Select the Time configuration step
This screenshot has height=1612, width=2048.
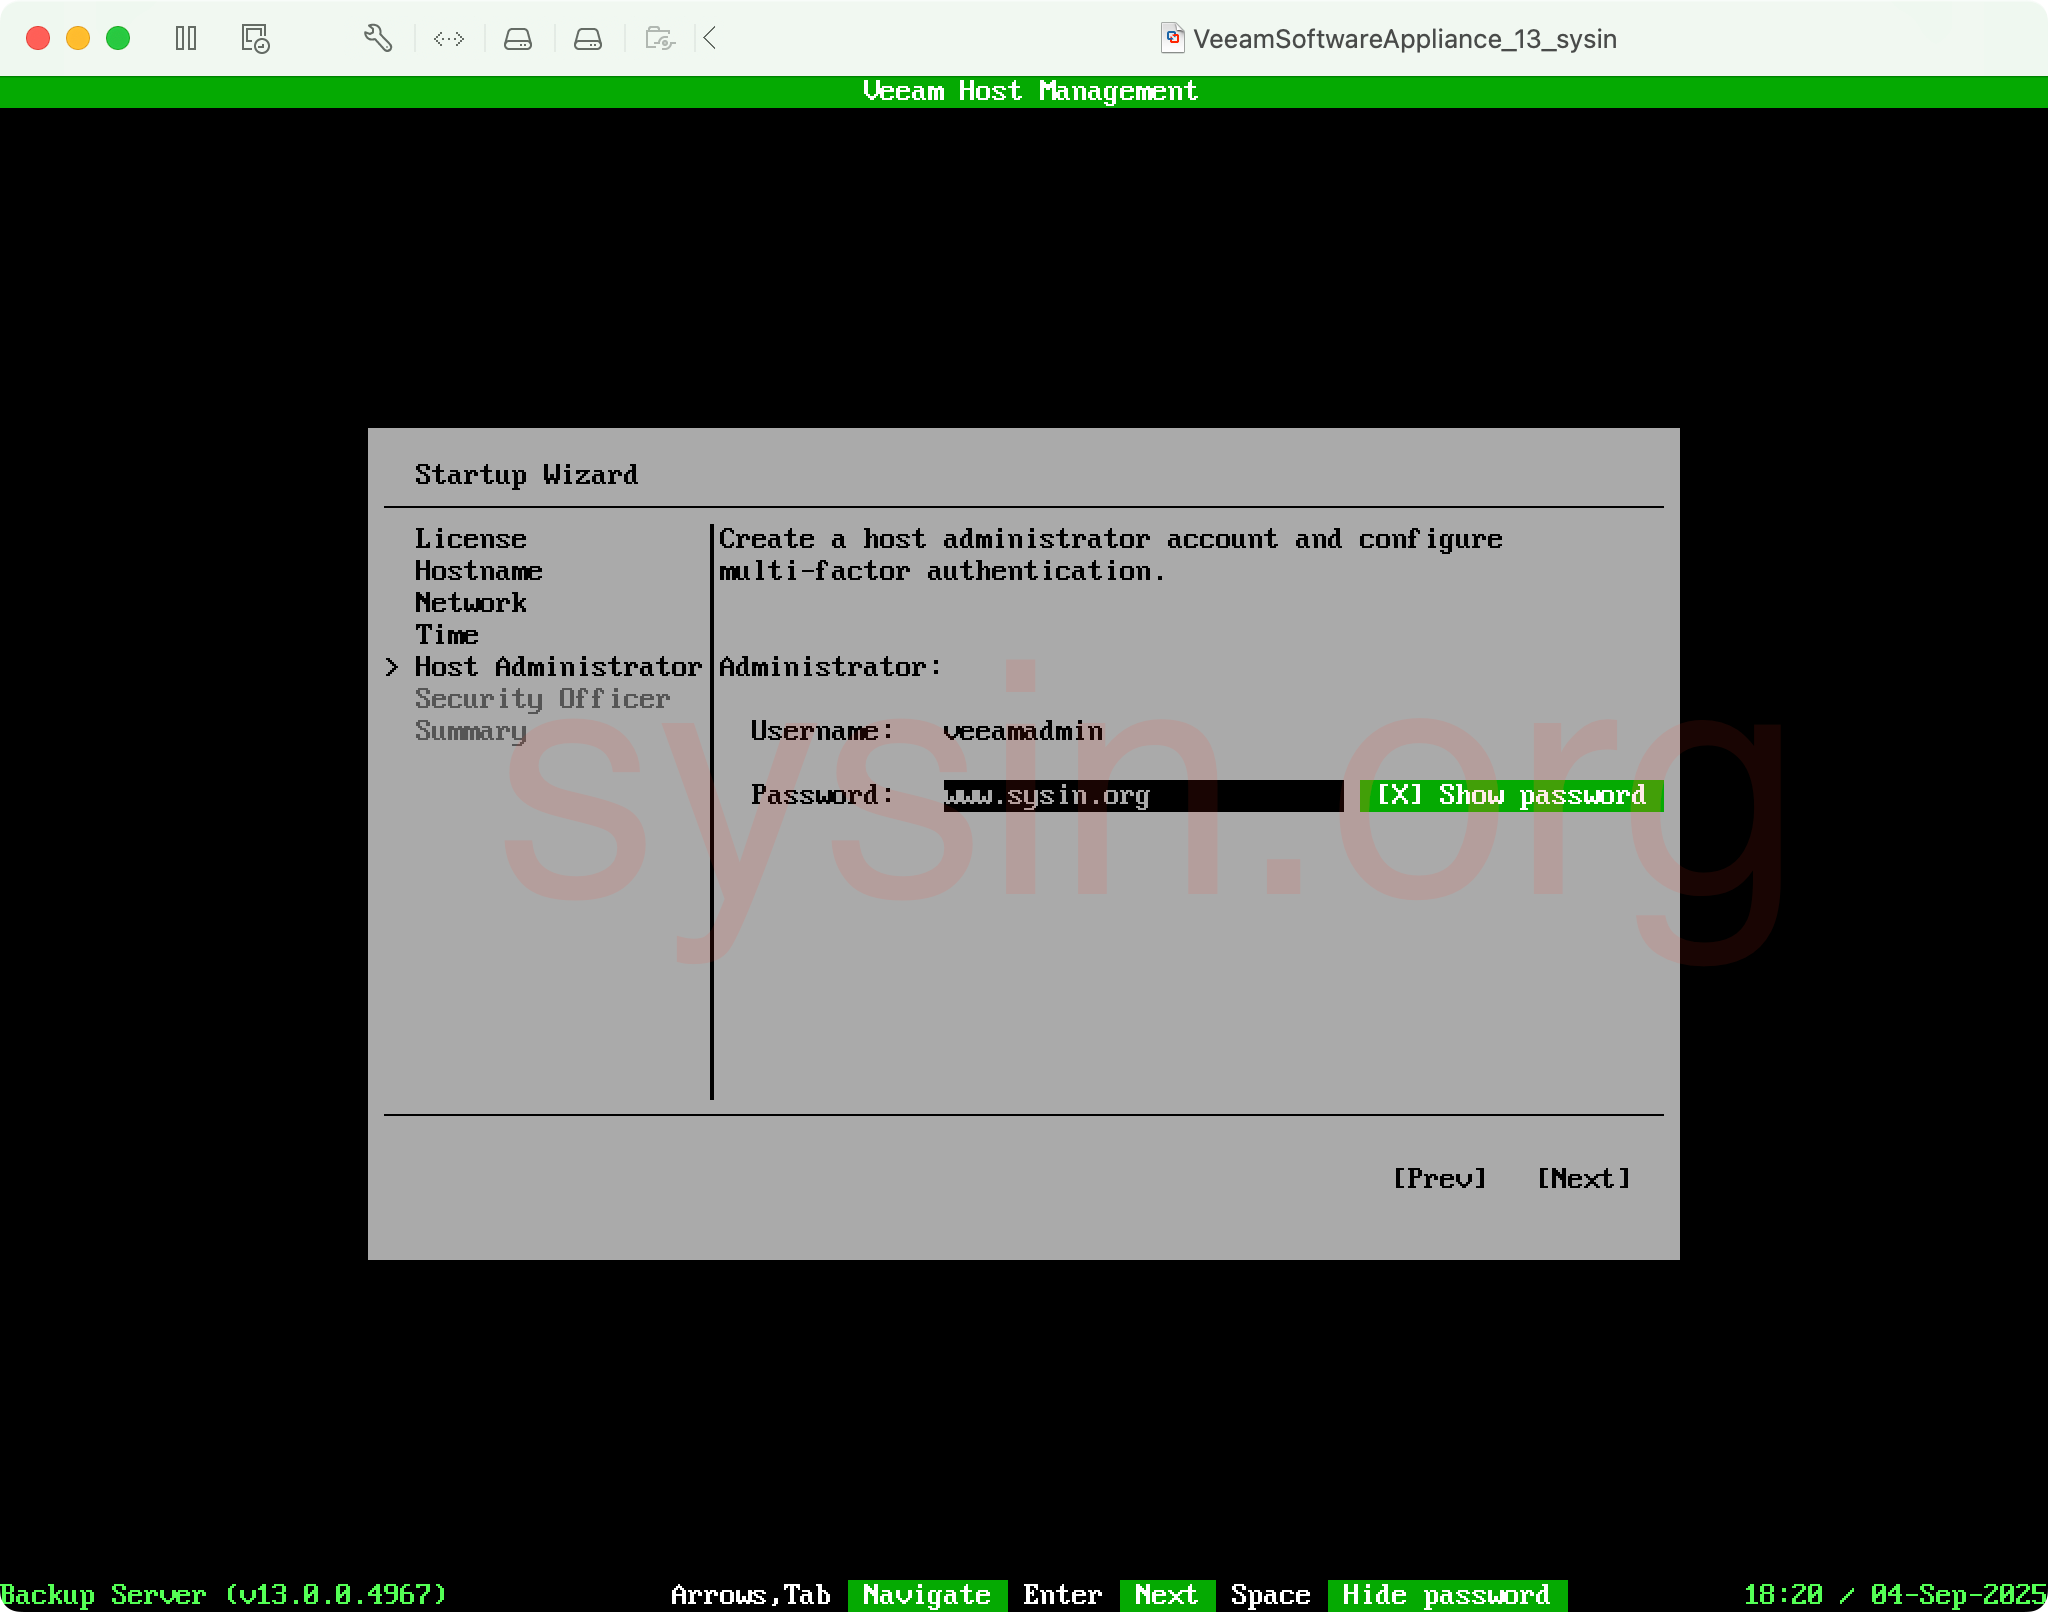tap(446, 635)
